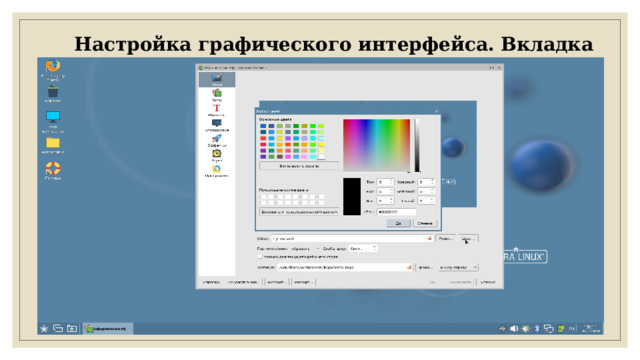Image resolution: width=640 pixels, height=360 pixels.
Task: Click the Отмена button of the settings window
Action: [x=487, y=282]
